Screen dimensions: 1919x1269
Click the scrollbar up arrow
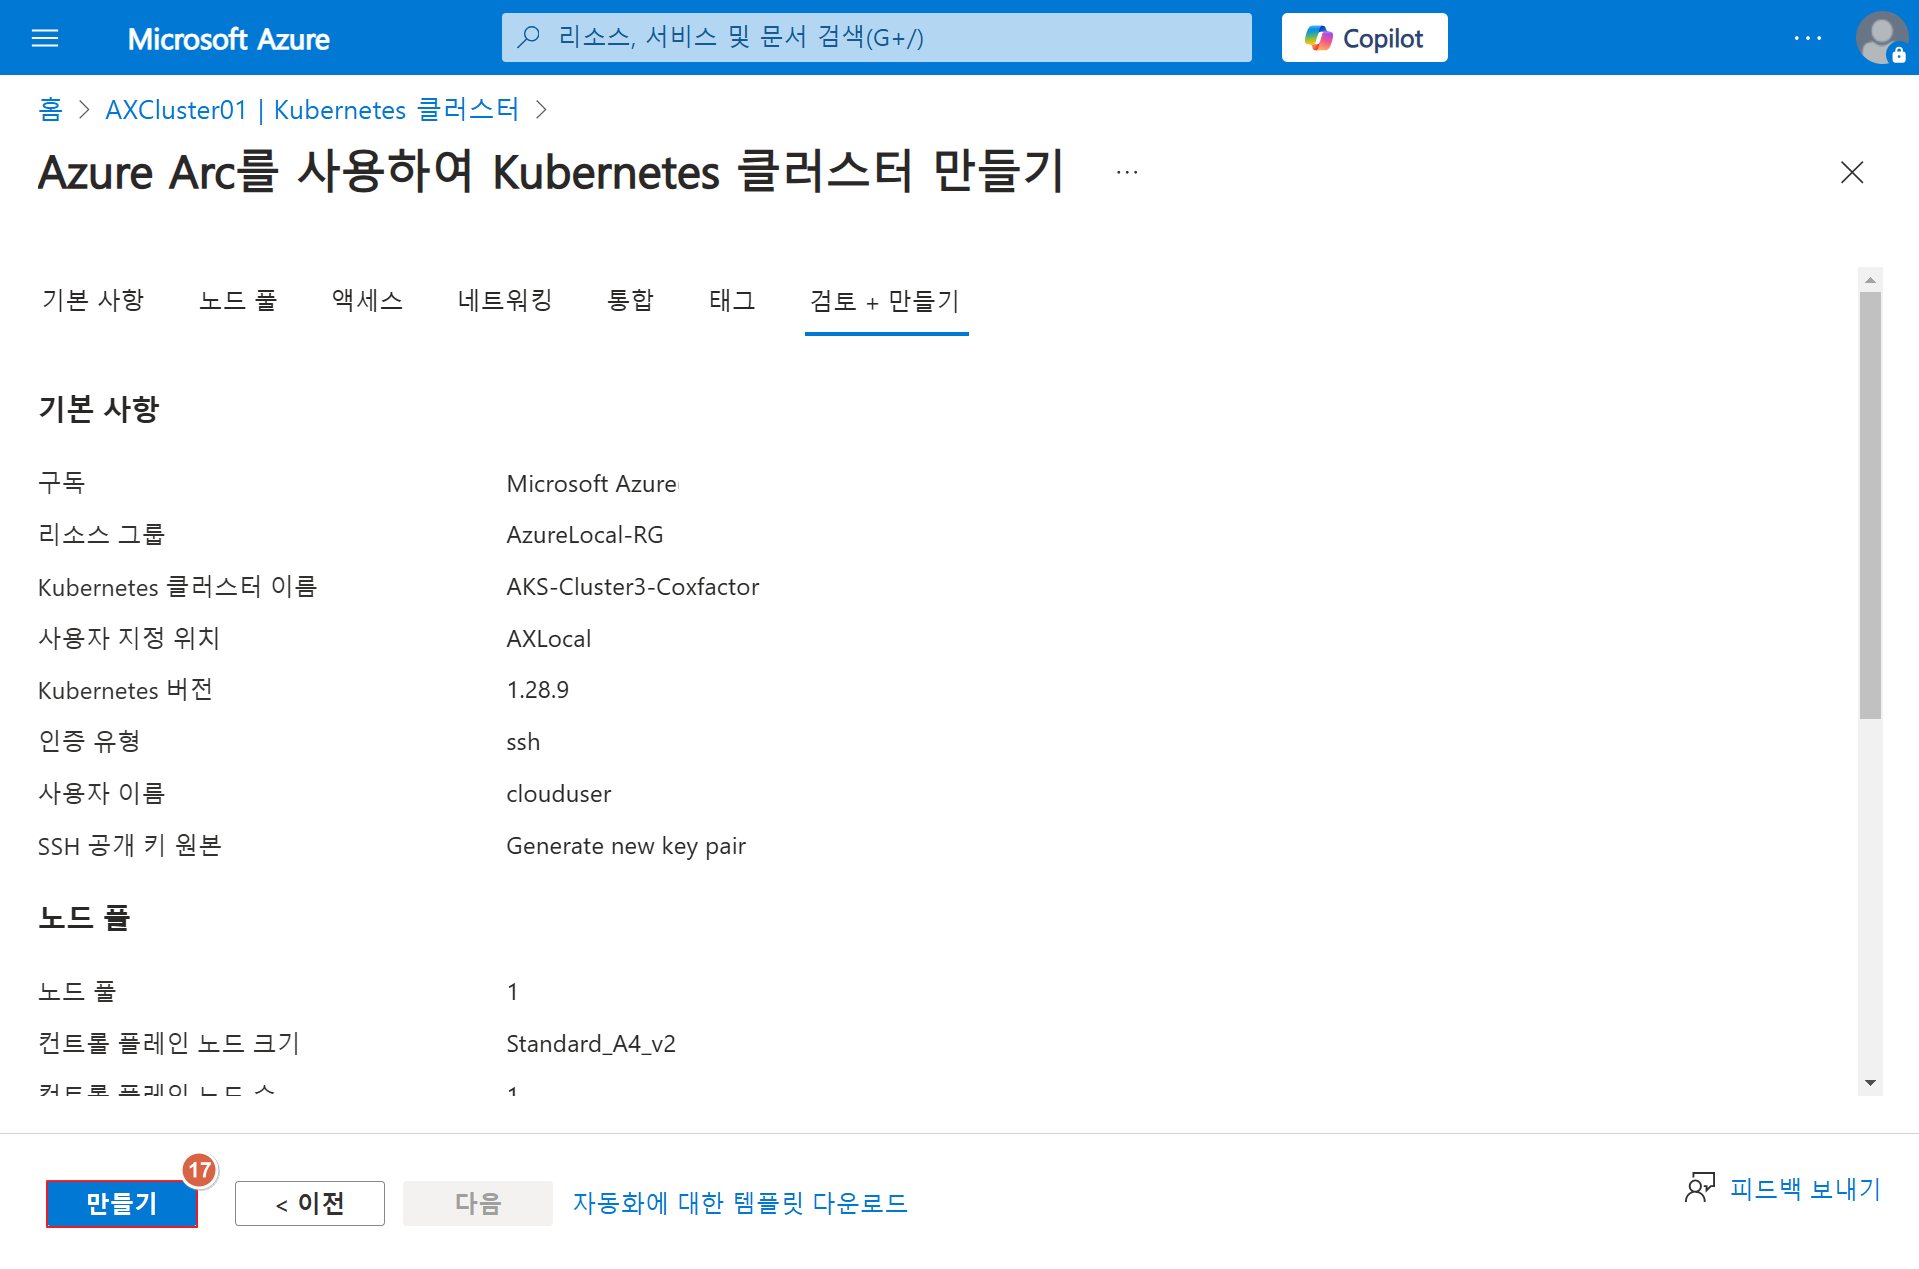(x=1870, y=279)
